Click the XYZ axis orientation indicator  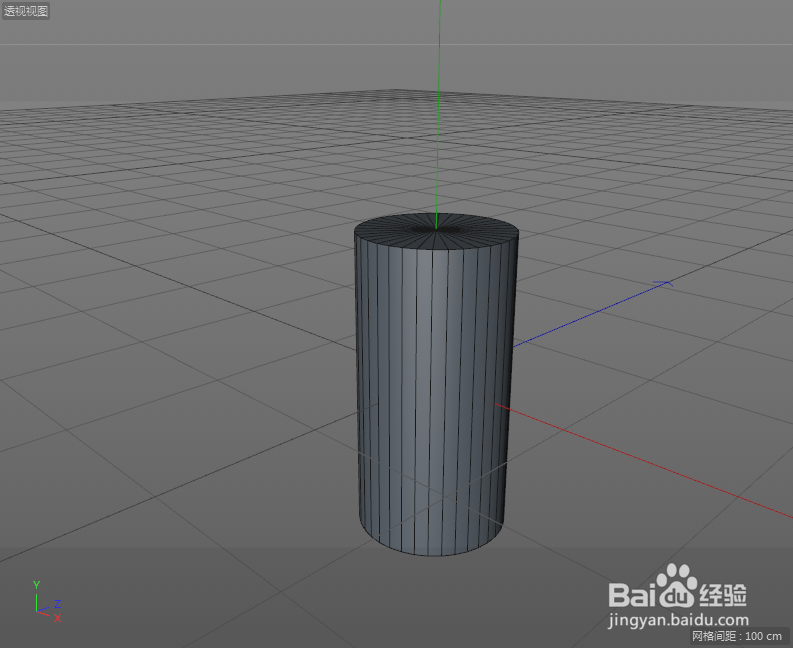[47, 602]
